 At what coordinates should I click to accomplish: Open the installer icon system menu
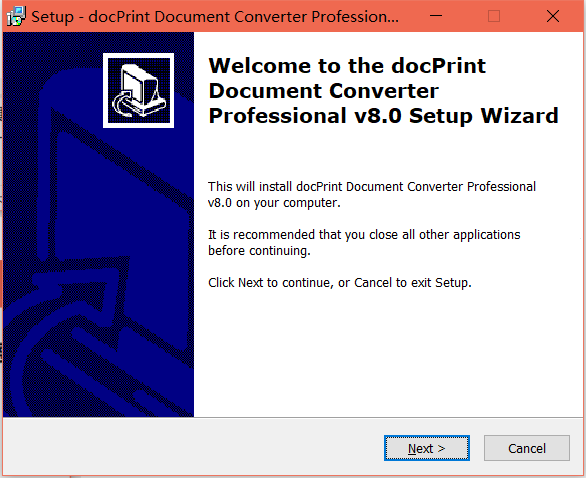(16, 16)
